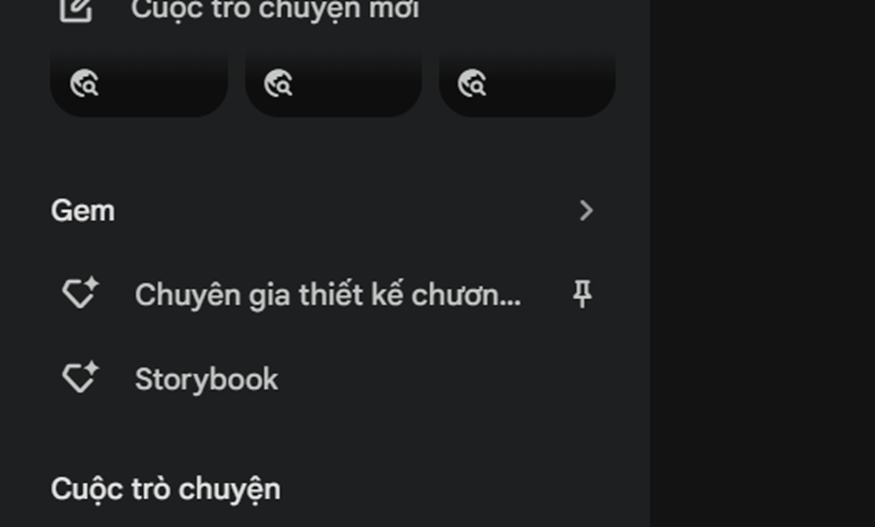The height and width of the screenshot is (527, 875).
Task: Click the globe-search icon in the rightmost card
Action: (x=472, y=84)
